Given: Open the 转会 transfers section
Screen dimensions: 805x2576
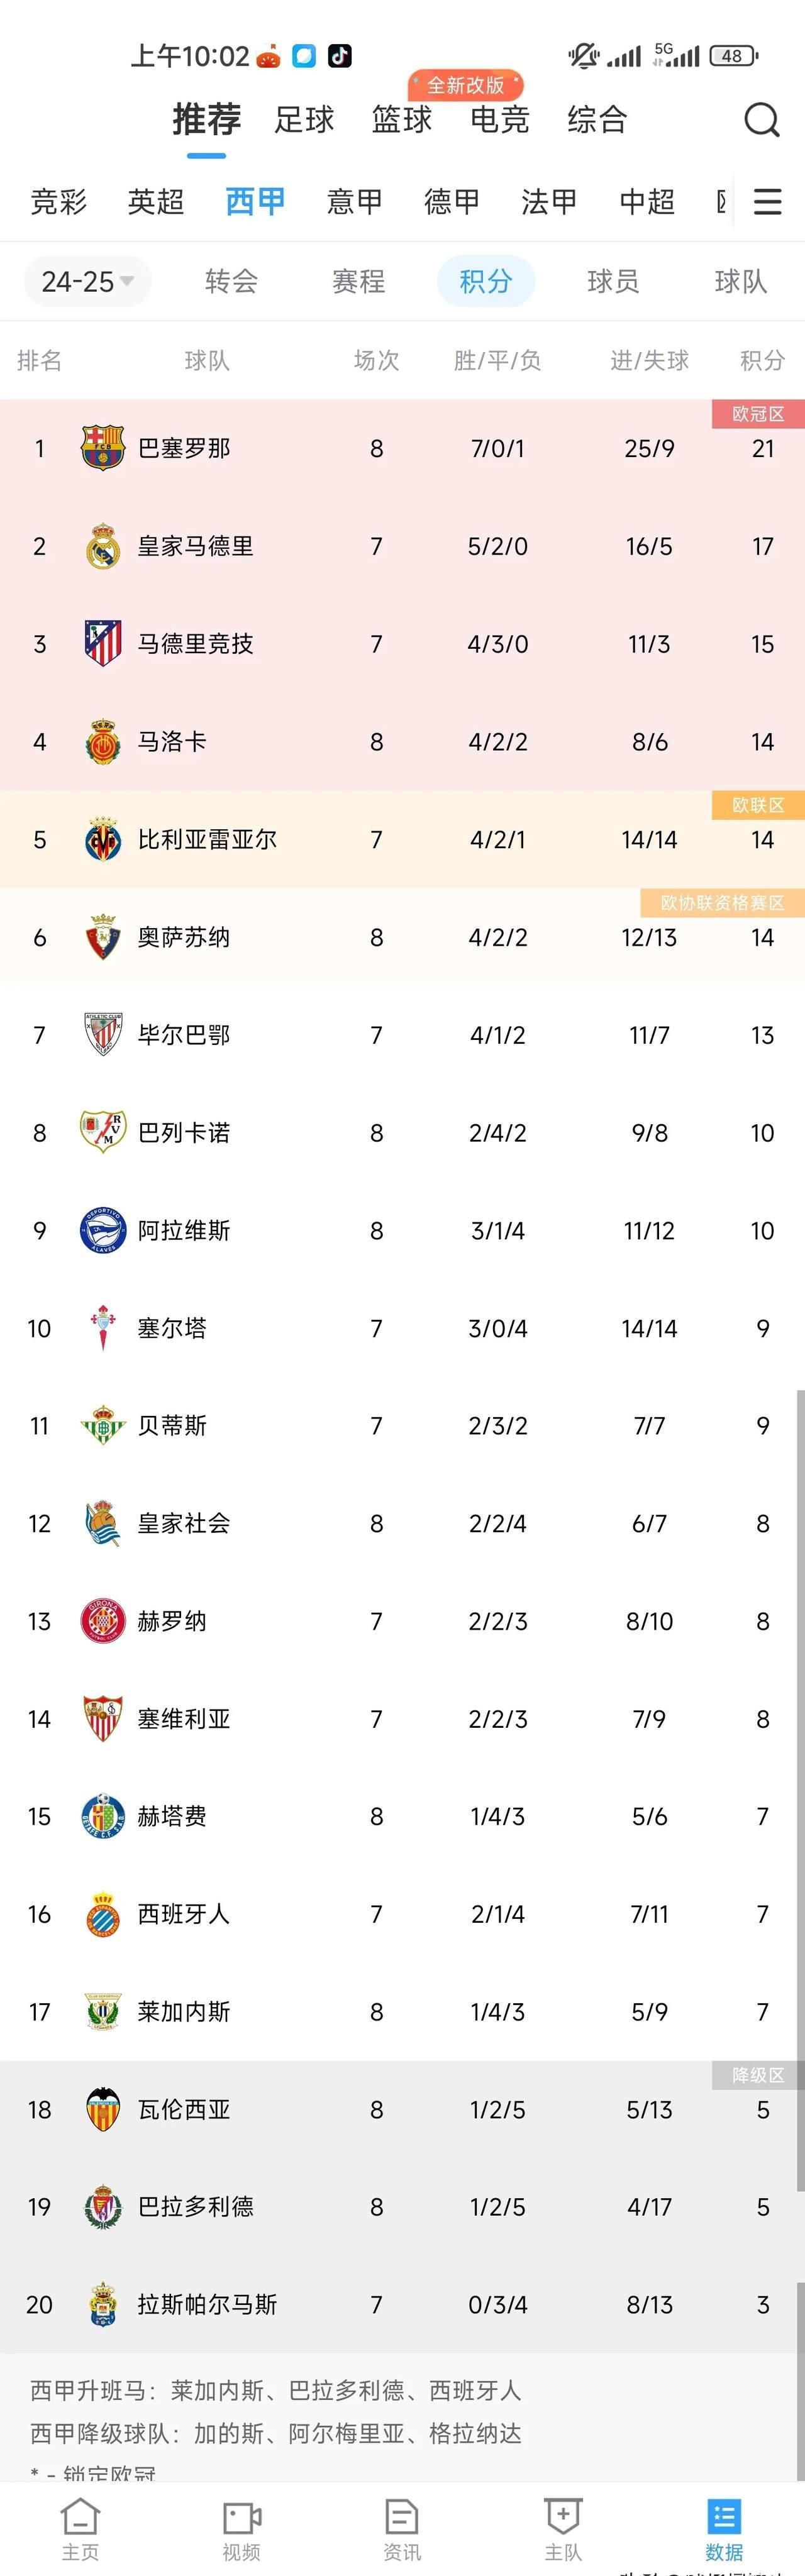Looking at the screenshot, I should click(x=231, y=282).
